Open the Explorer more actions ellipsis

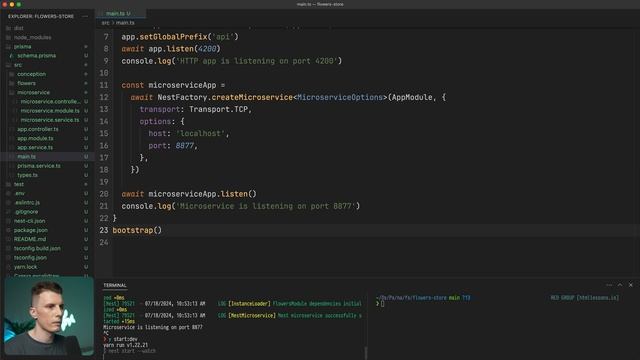(x=85, y=16)
